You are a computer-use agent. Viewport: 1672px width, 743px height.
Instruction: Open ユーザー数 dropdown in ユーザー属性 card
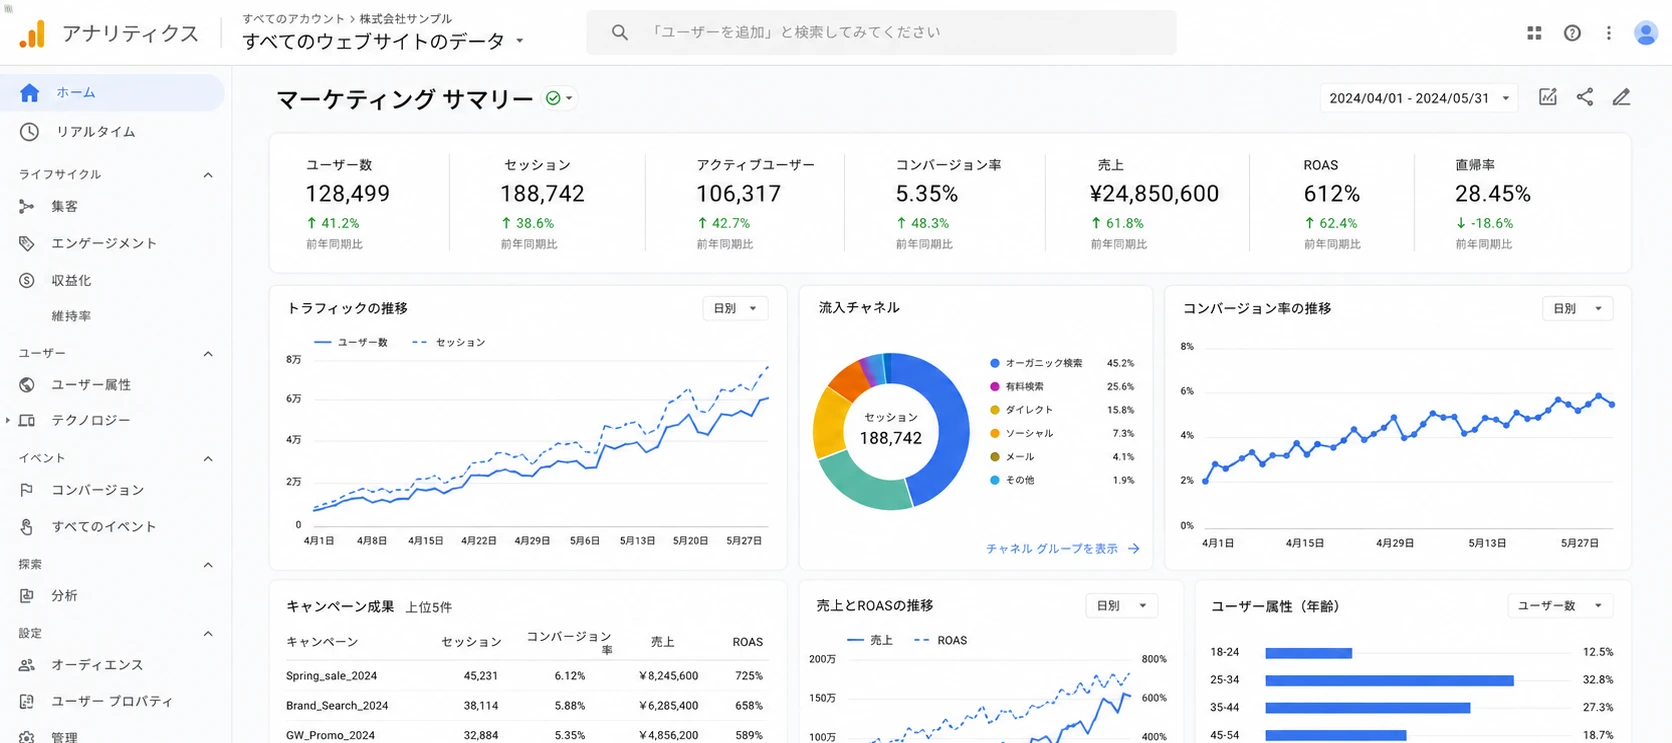point(1559,605)
